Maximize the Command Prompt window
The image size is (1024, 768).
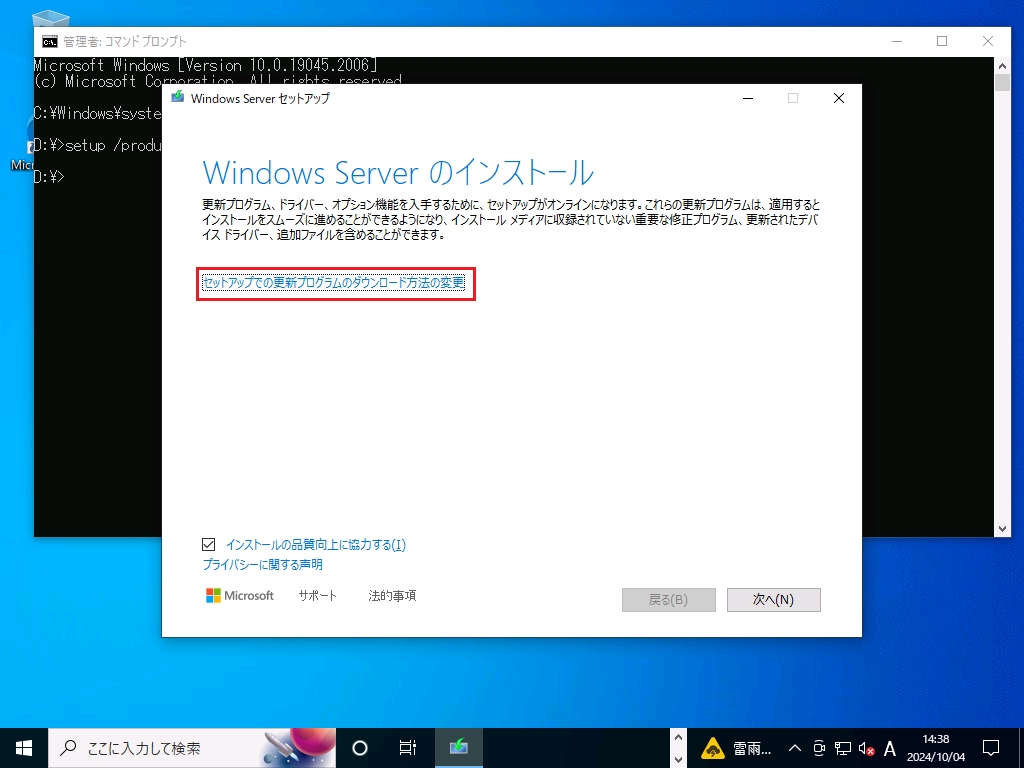(942, 41)
